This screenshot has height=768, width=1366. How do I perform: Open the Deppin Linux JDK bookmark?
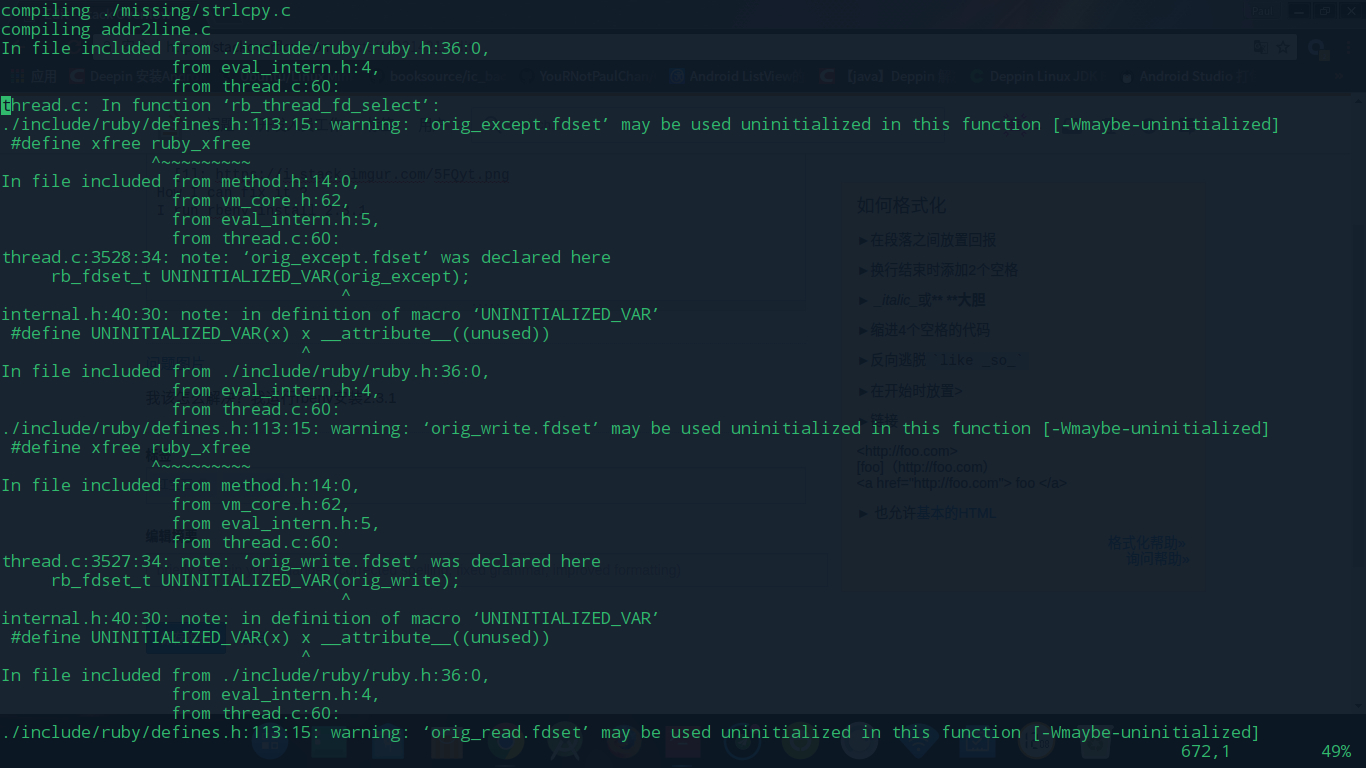point(1042,76)
